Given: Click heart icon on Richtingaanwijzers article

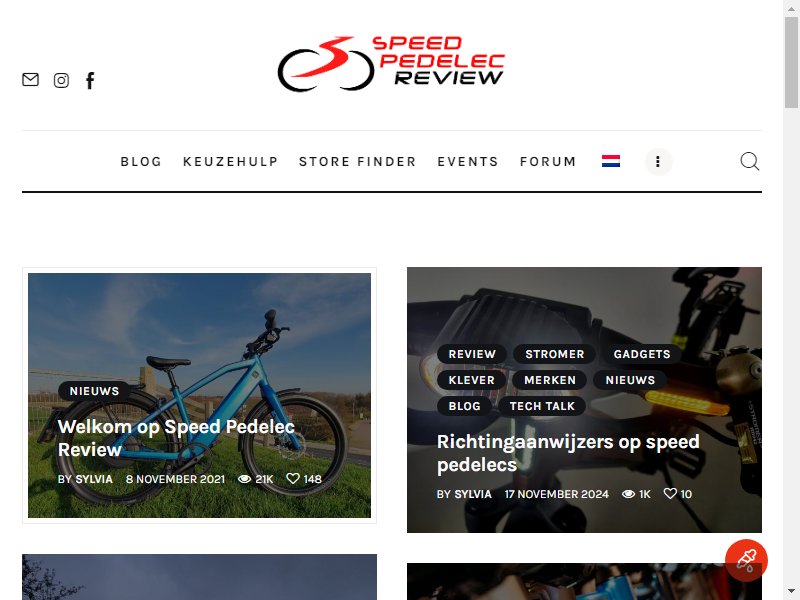Looking at the screenshot, I should click(x=670, y=493).
